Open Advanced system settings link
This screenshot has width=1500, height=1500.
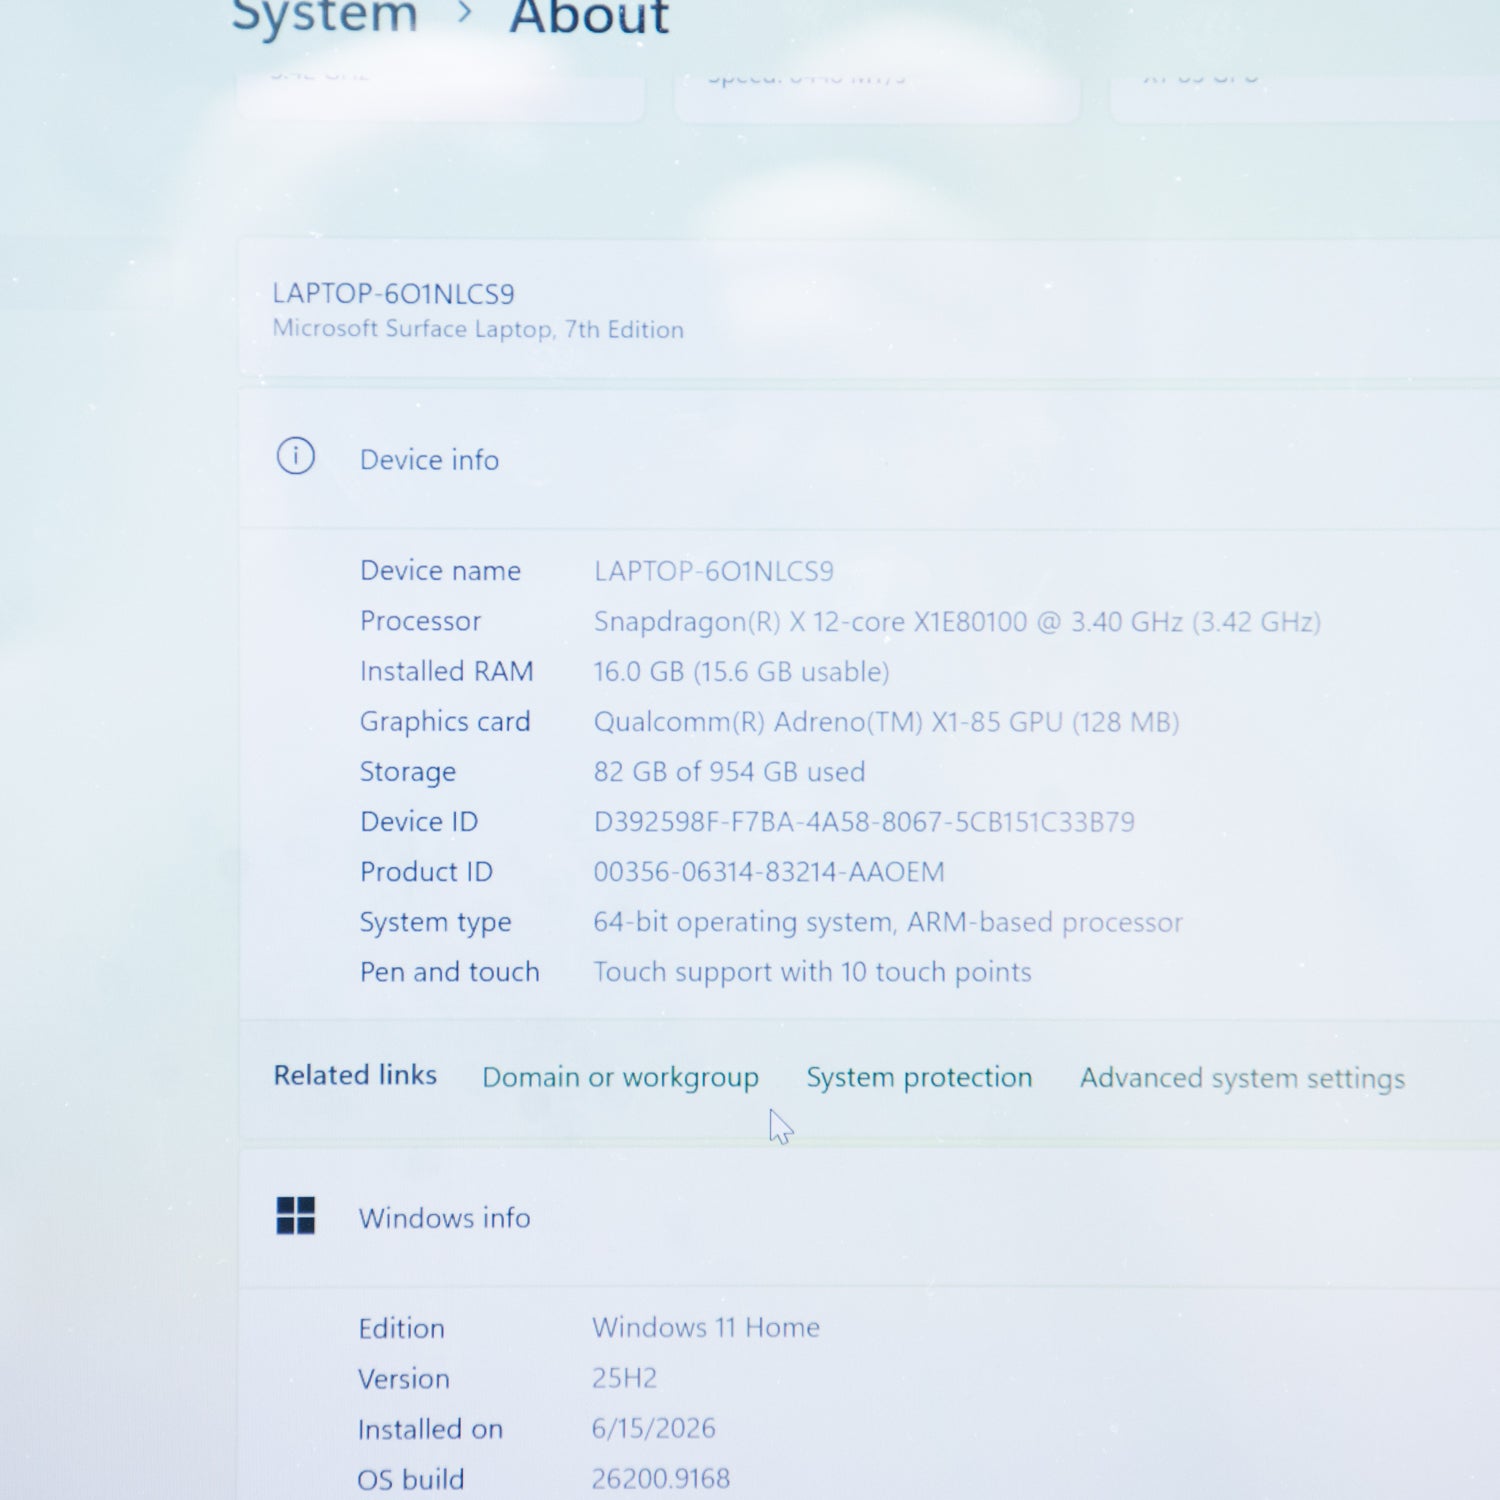(x=1242, y=1078)
